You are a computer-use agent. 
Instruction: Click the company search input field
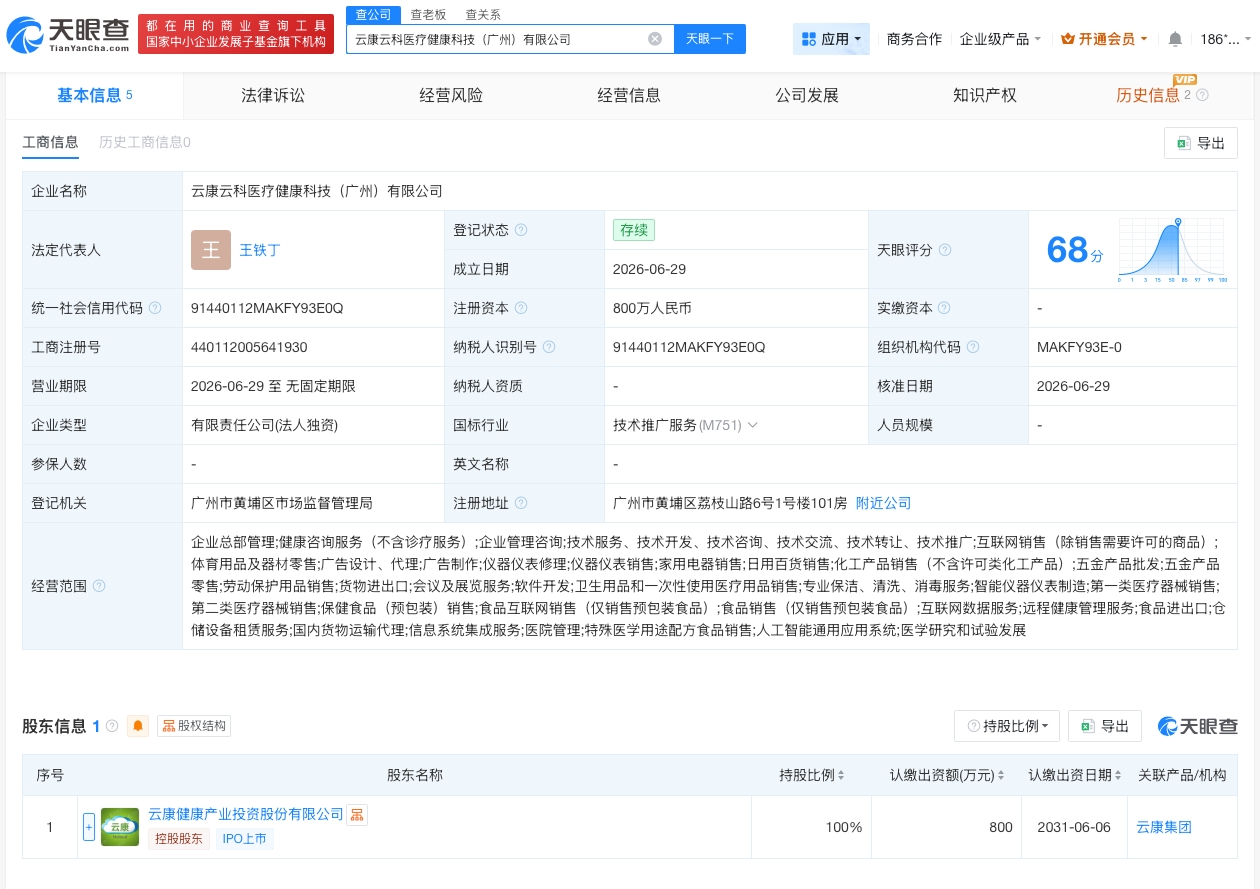496,39
